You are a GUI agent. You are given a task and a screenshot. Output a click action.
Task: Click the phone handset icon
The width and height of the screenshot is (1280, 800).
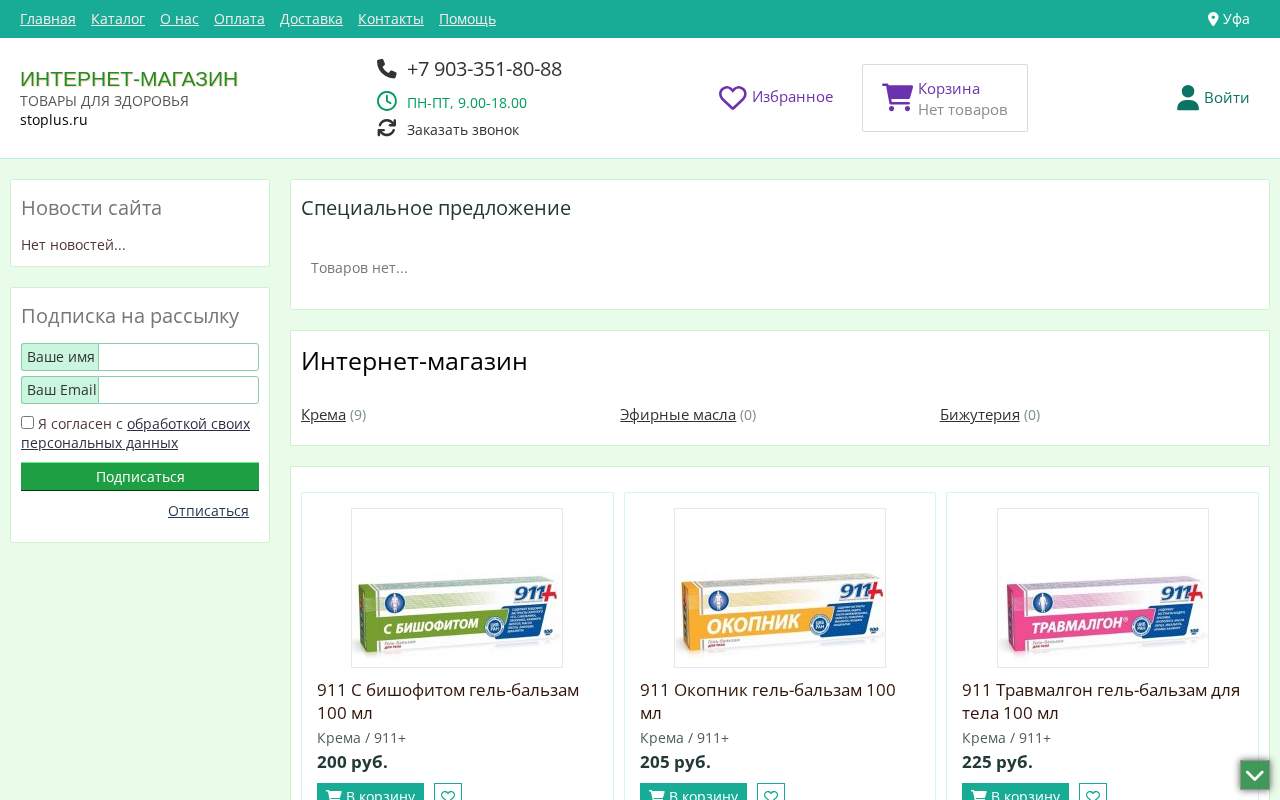click(387, 68)
